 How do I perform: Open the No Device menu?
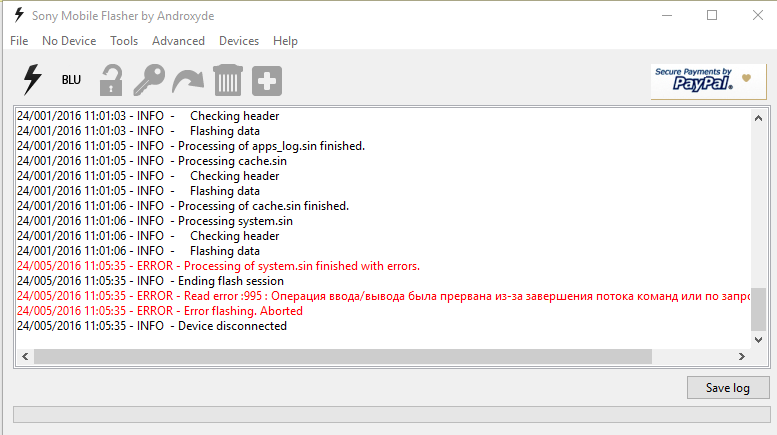coord(69,41)
